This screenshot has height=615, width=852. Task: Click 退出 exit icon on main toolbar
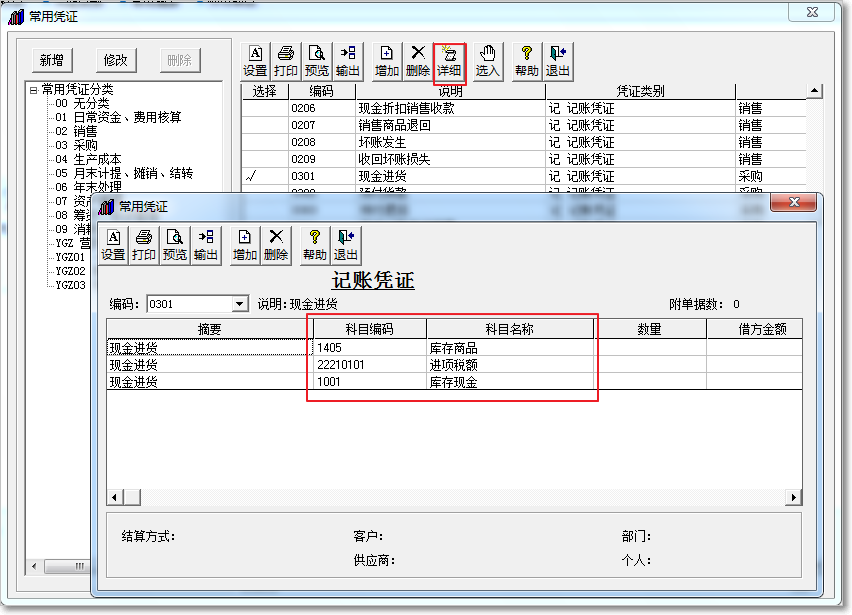[x=558, y=60]
